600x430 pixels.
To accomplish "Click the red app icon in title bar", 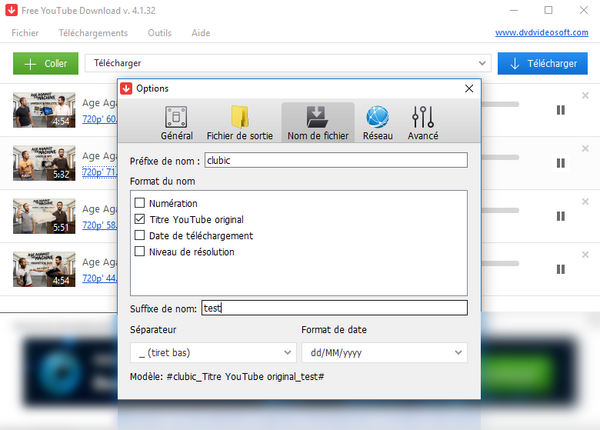I will (11, 10).
